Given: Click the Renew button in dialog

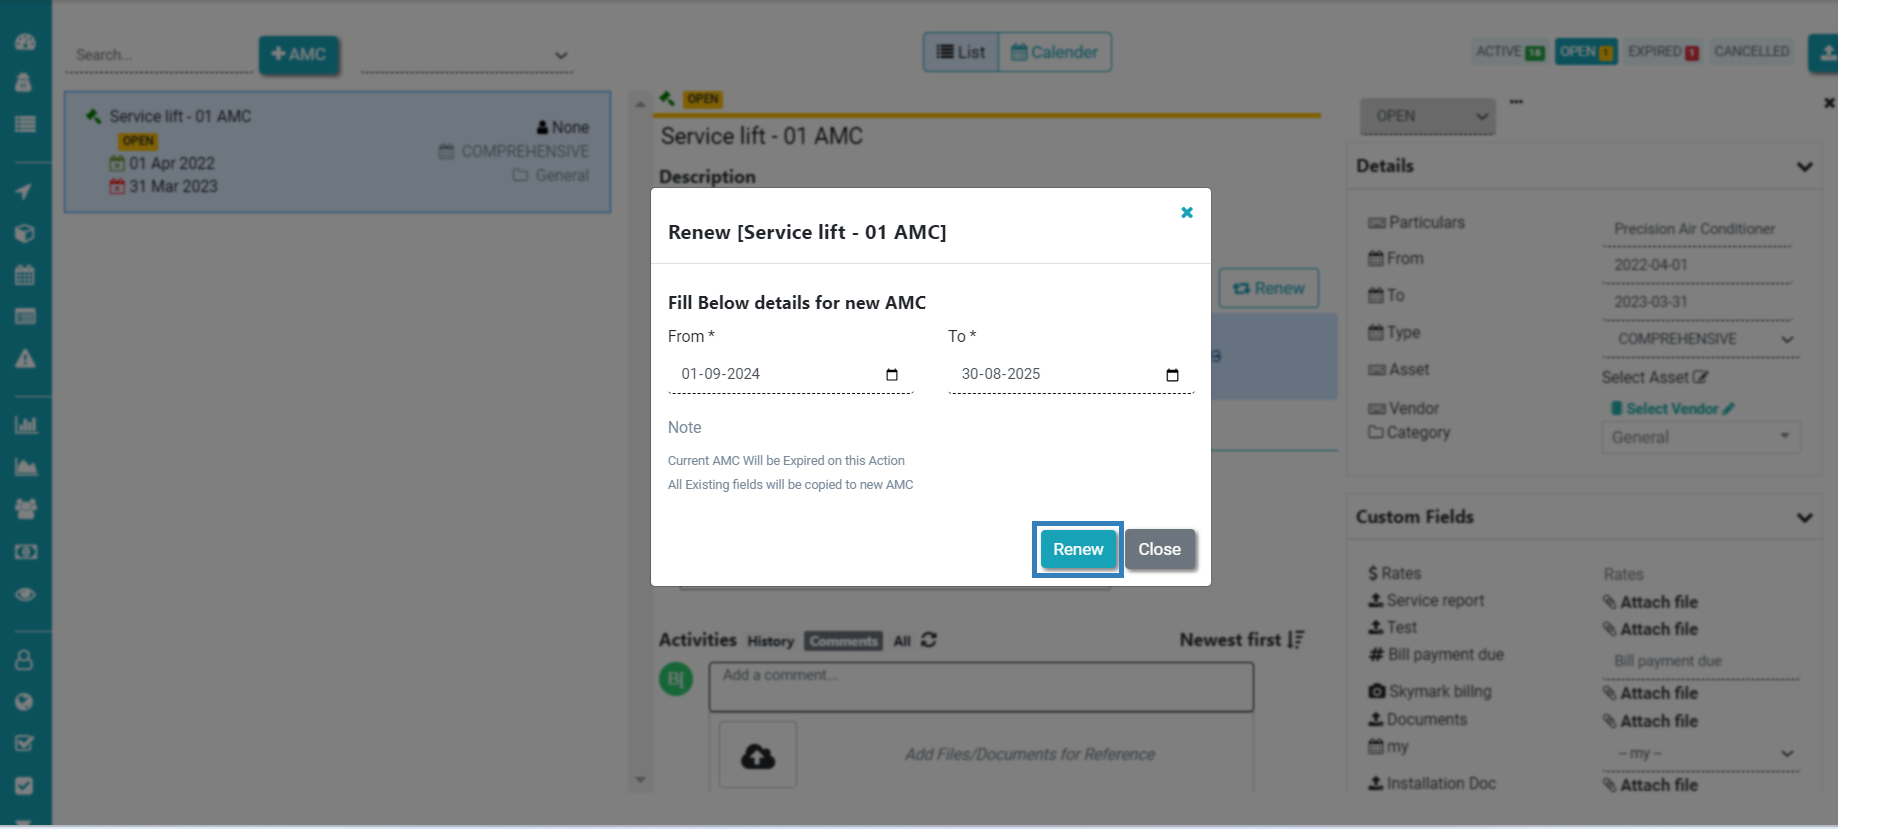Looking at the screenshot, I should pyautogui.click(x=1077, y=549).
